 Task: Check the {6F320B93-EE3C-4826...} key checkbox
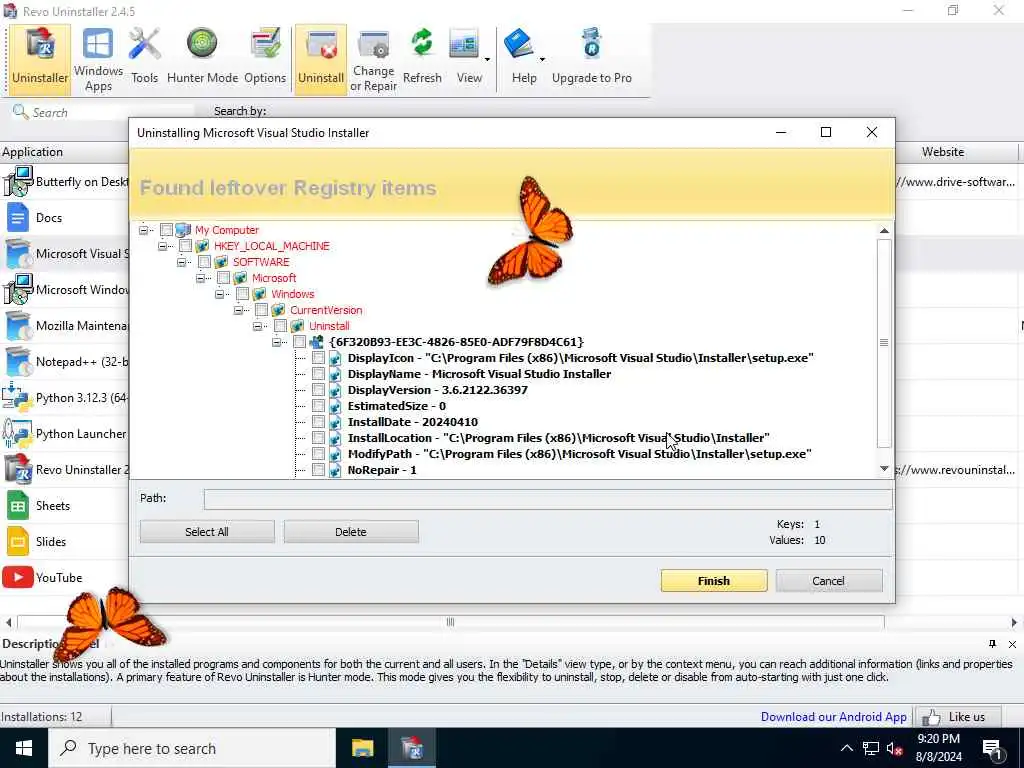pos(299,342)
